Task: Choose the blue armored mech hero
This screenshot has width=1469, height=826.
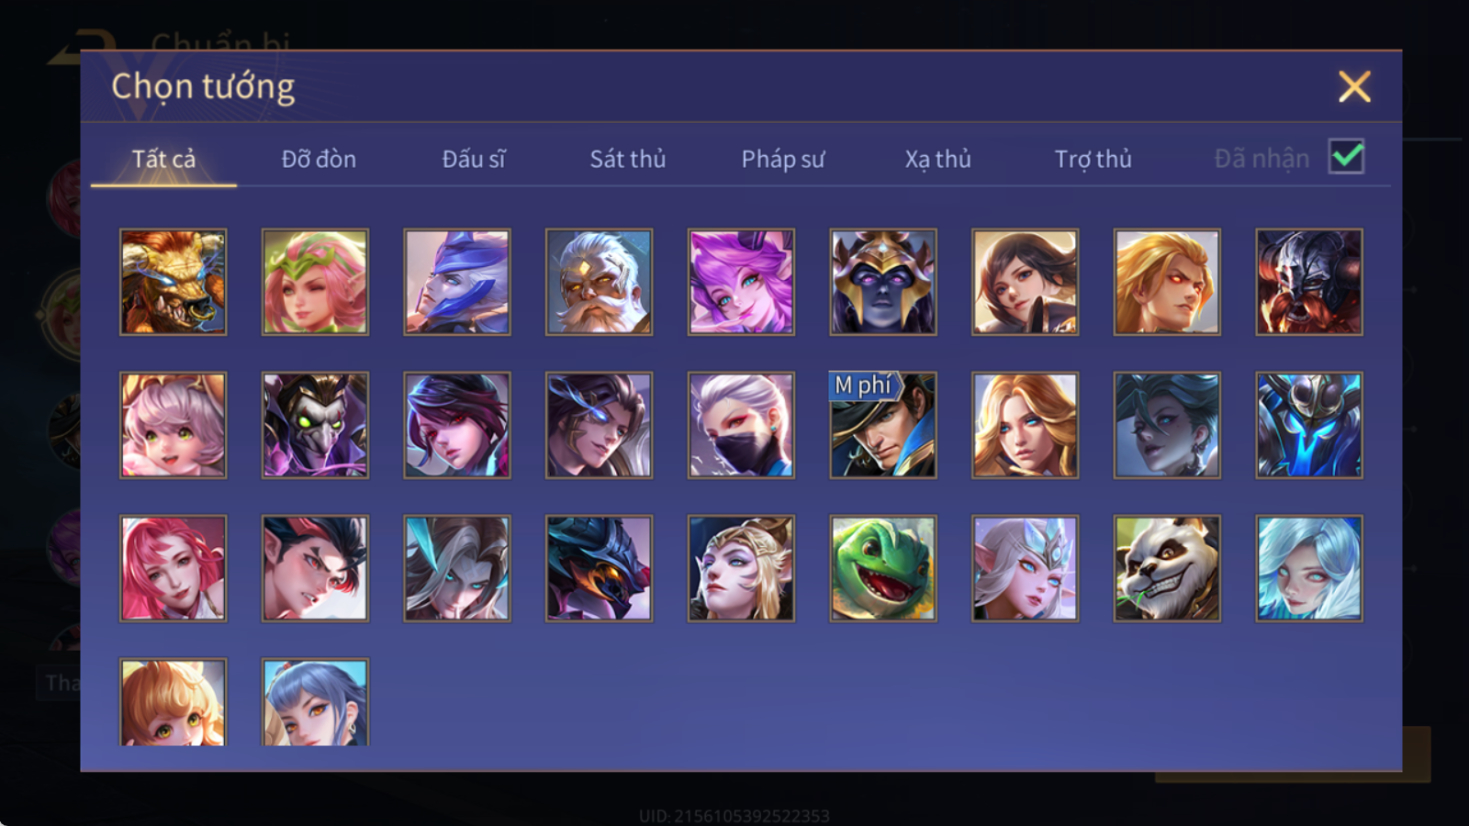Action: tap(1309, 425)
